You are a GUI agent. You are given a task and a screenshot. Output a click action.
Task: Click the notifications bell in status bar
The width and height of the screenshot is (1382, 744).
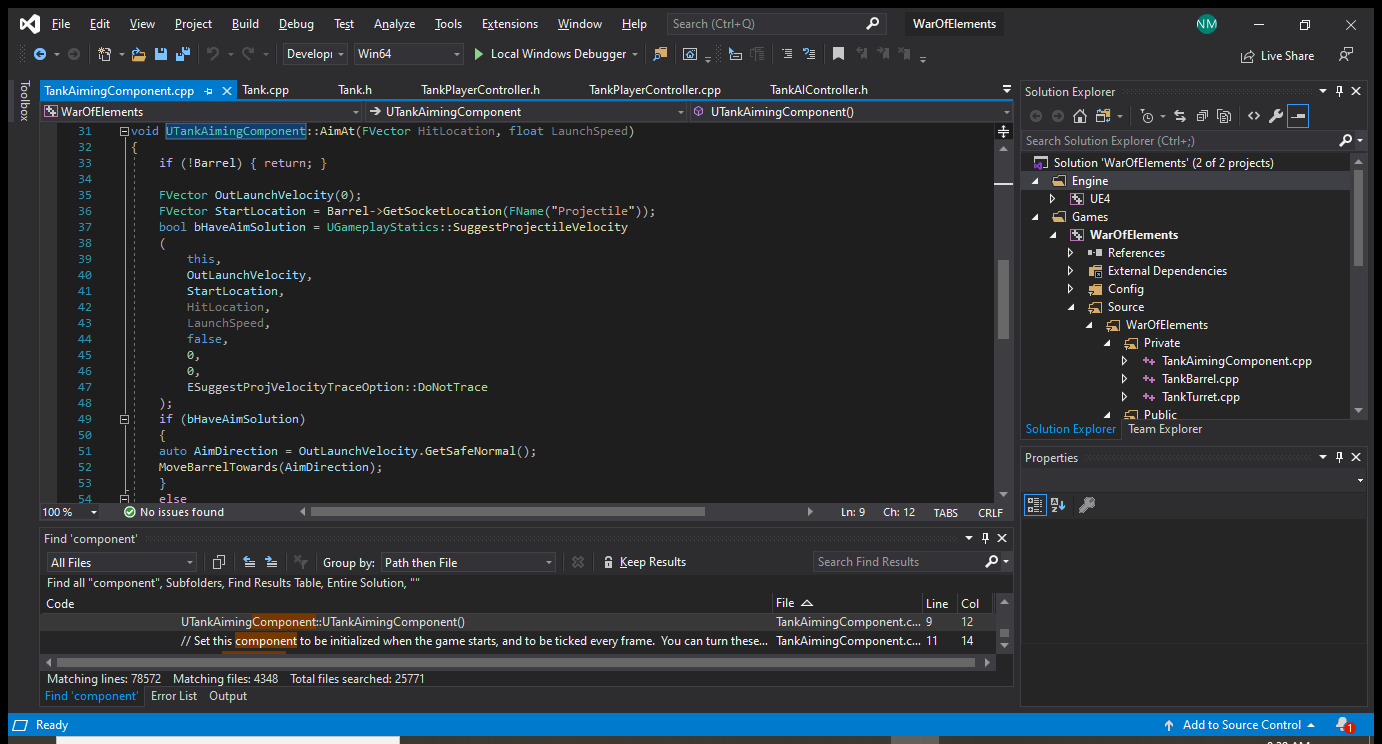[1342, 724]
